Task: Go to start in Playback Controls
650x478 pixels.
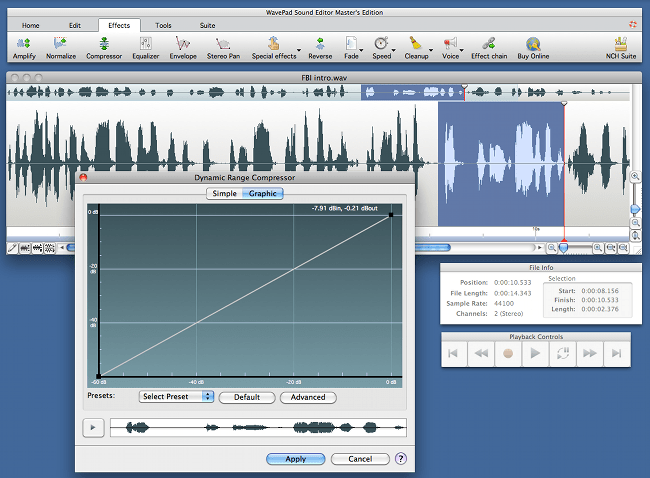Action: pos(454,353)
